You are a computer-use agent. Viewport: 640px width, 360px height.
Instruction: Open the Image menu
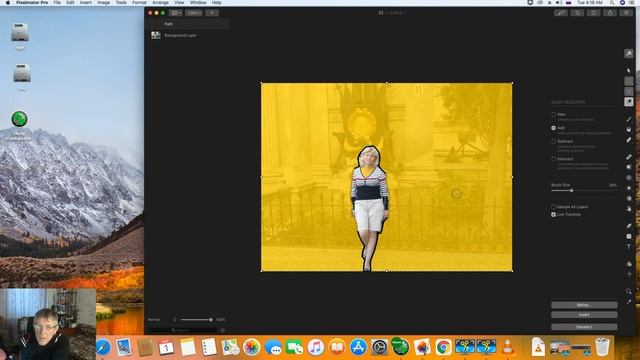point(103,2)
